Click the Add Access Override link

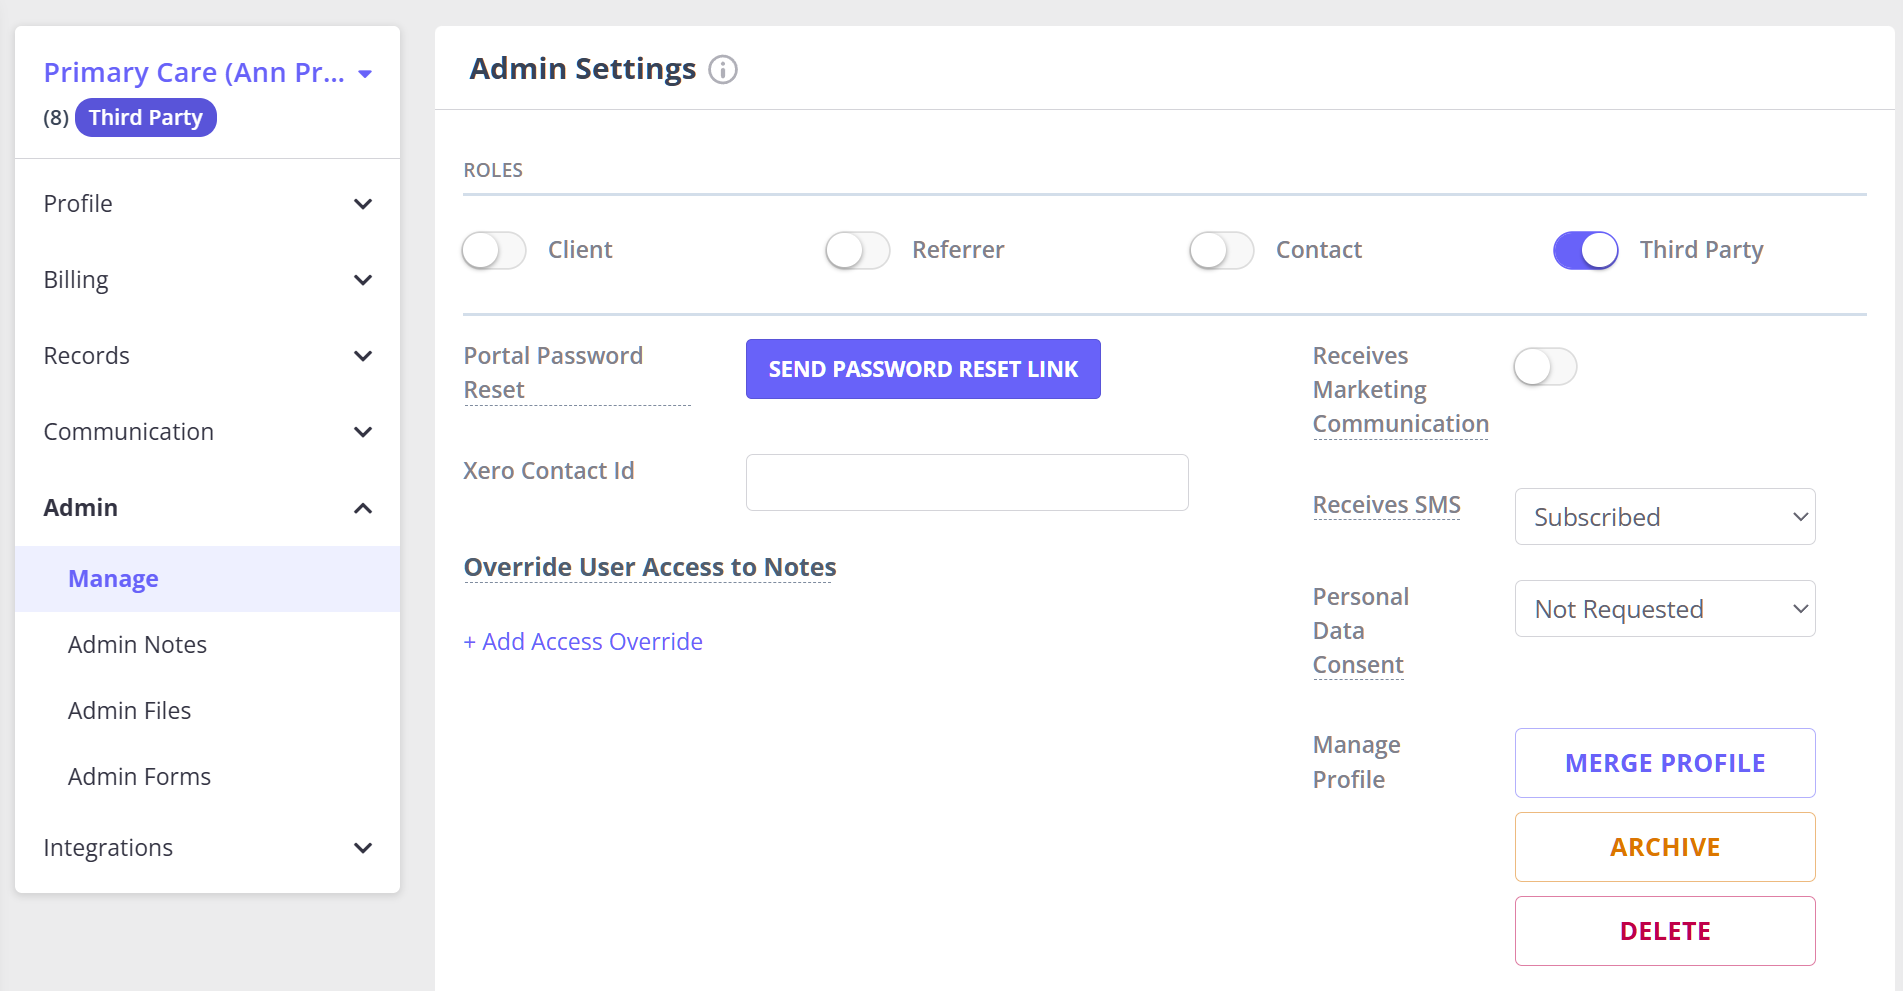point(583,642)
